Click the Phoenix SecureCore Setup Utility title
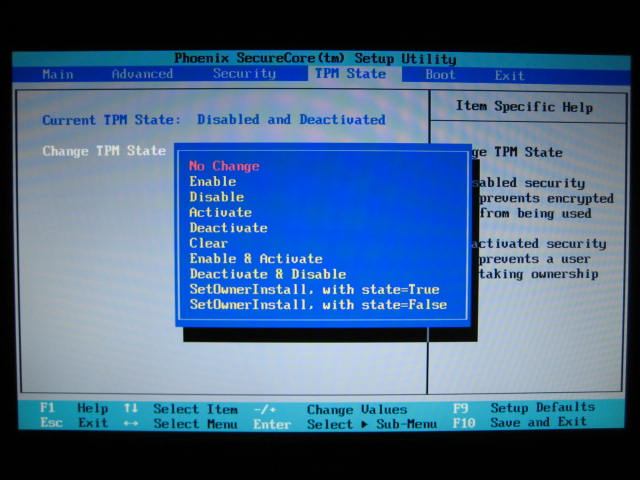 [315, 58]
